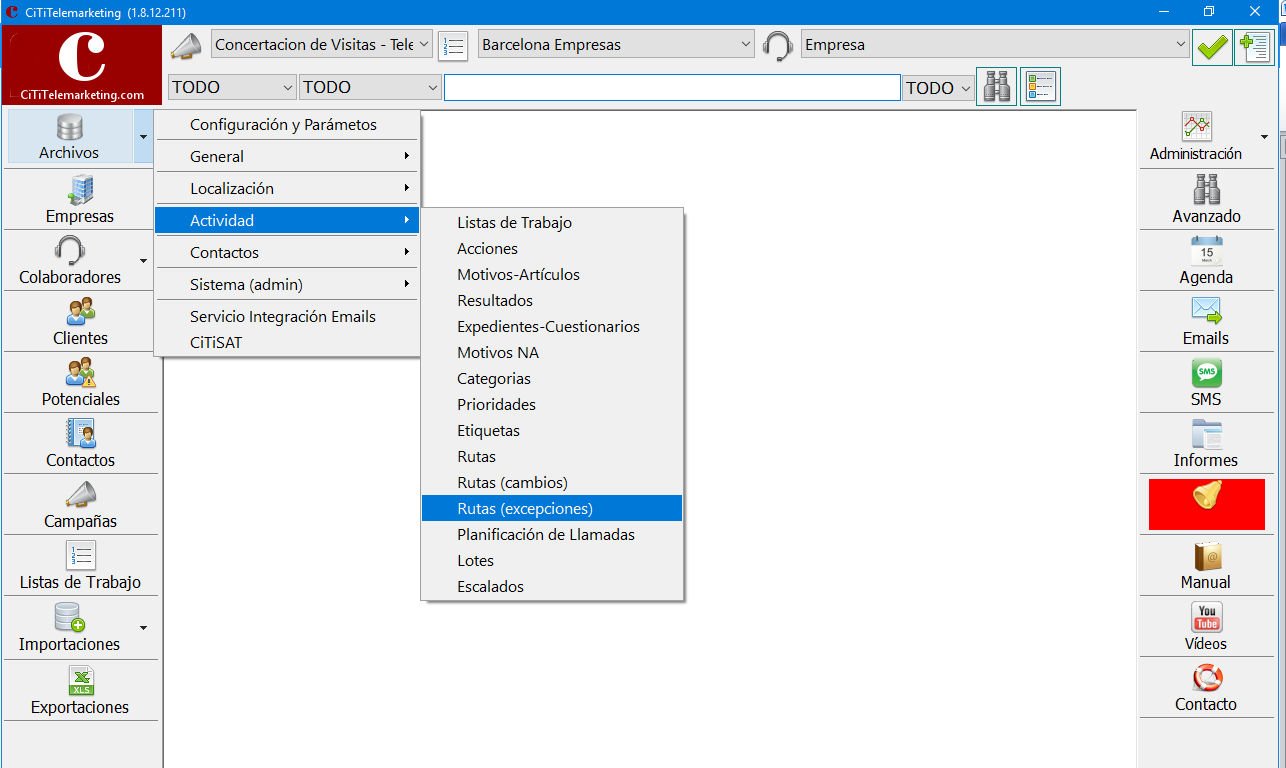Click the add-new-record plus icon

tap(1254, 46)
